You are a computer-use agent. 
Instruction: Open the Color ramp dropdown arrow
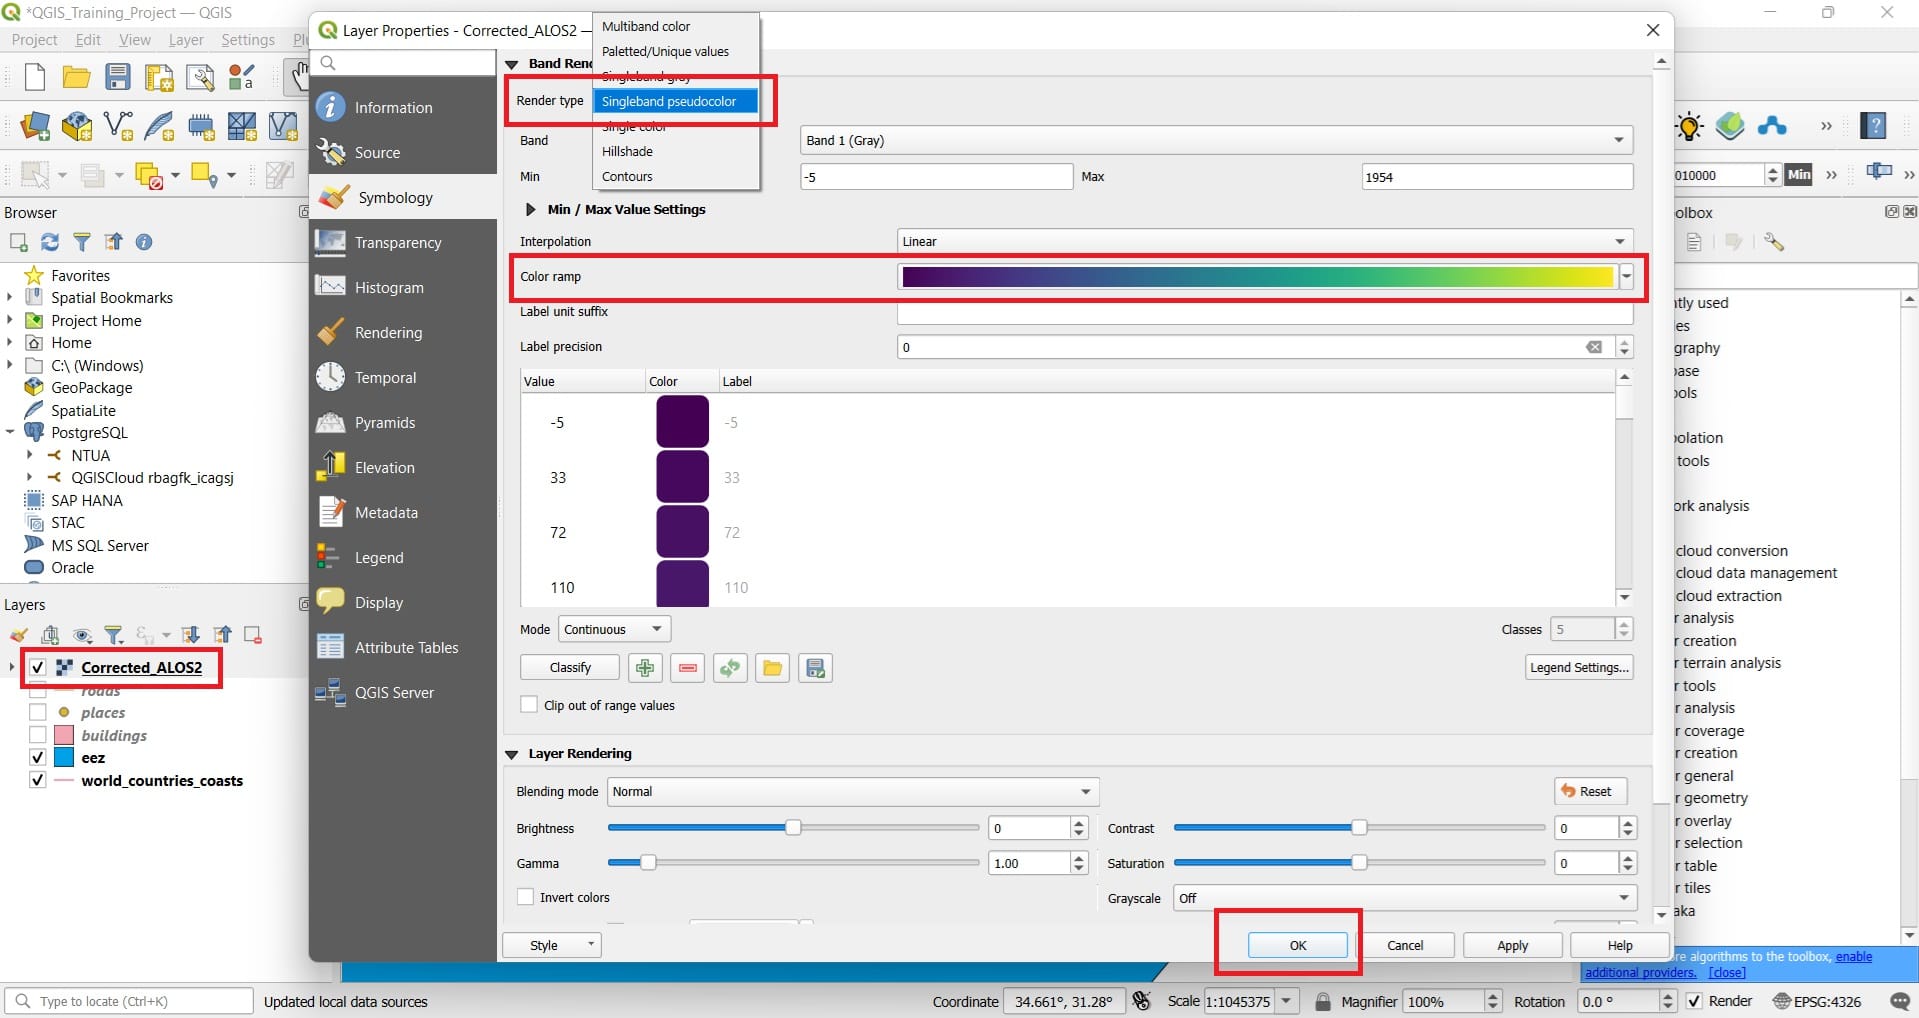tap(1627, 277)
